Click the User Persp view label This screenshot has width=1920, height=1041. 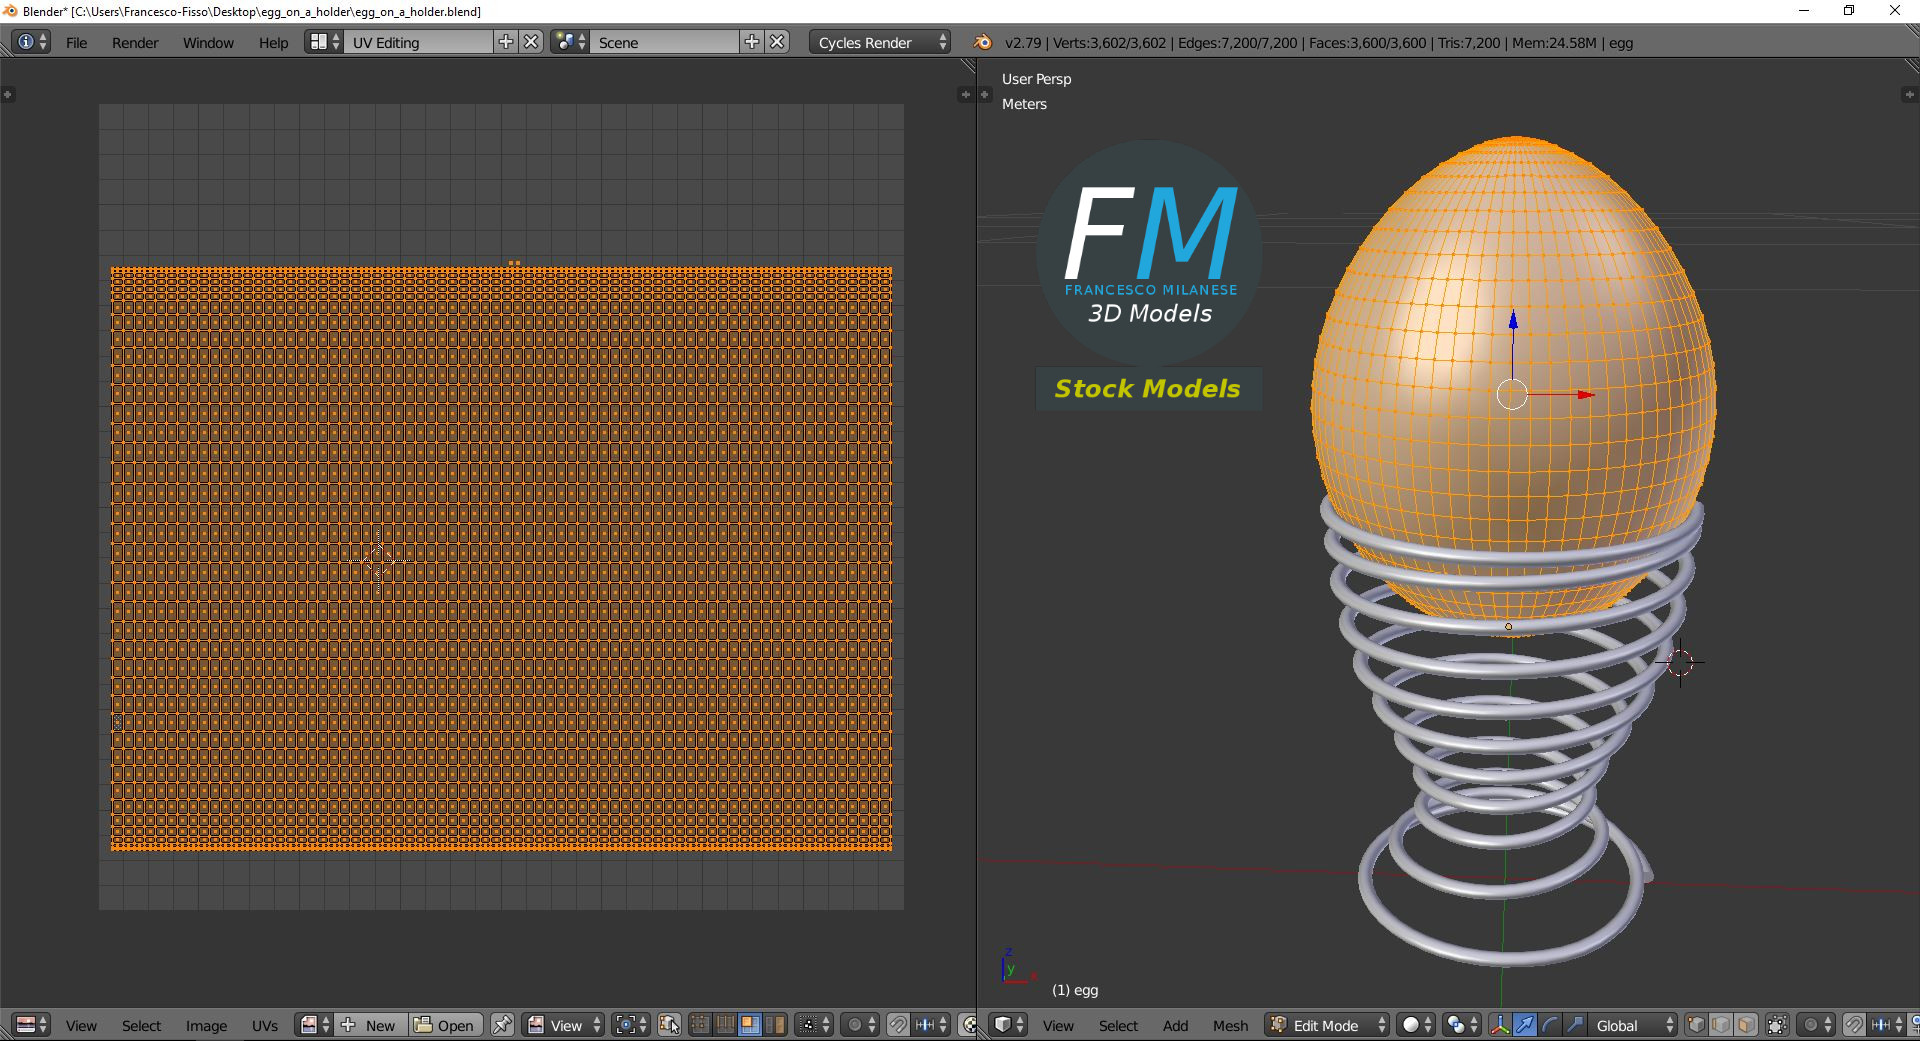(1036, 79)
